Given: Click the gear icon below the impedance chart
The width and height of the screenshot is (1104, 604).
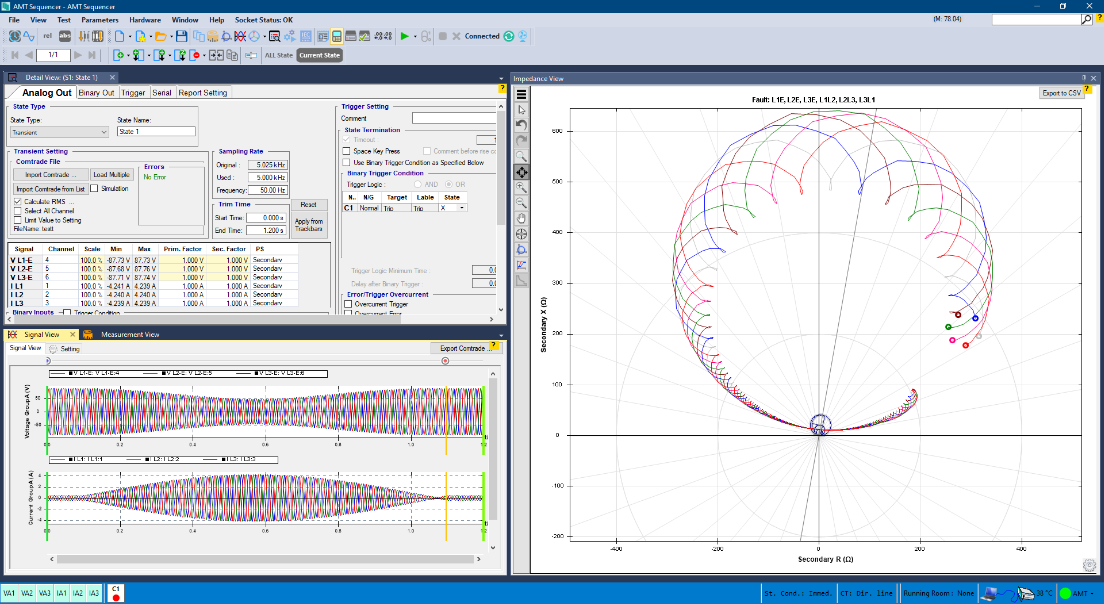Looking at the screenshot, I should point(1089,565).
